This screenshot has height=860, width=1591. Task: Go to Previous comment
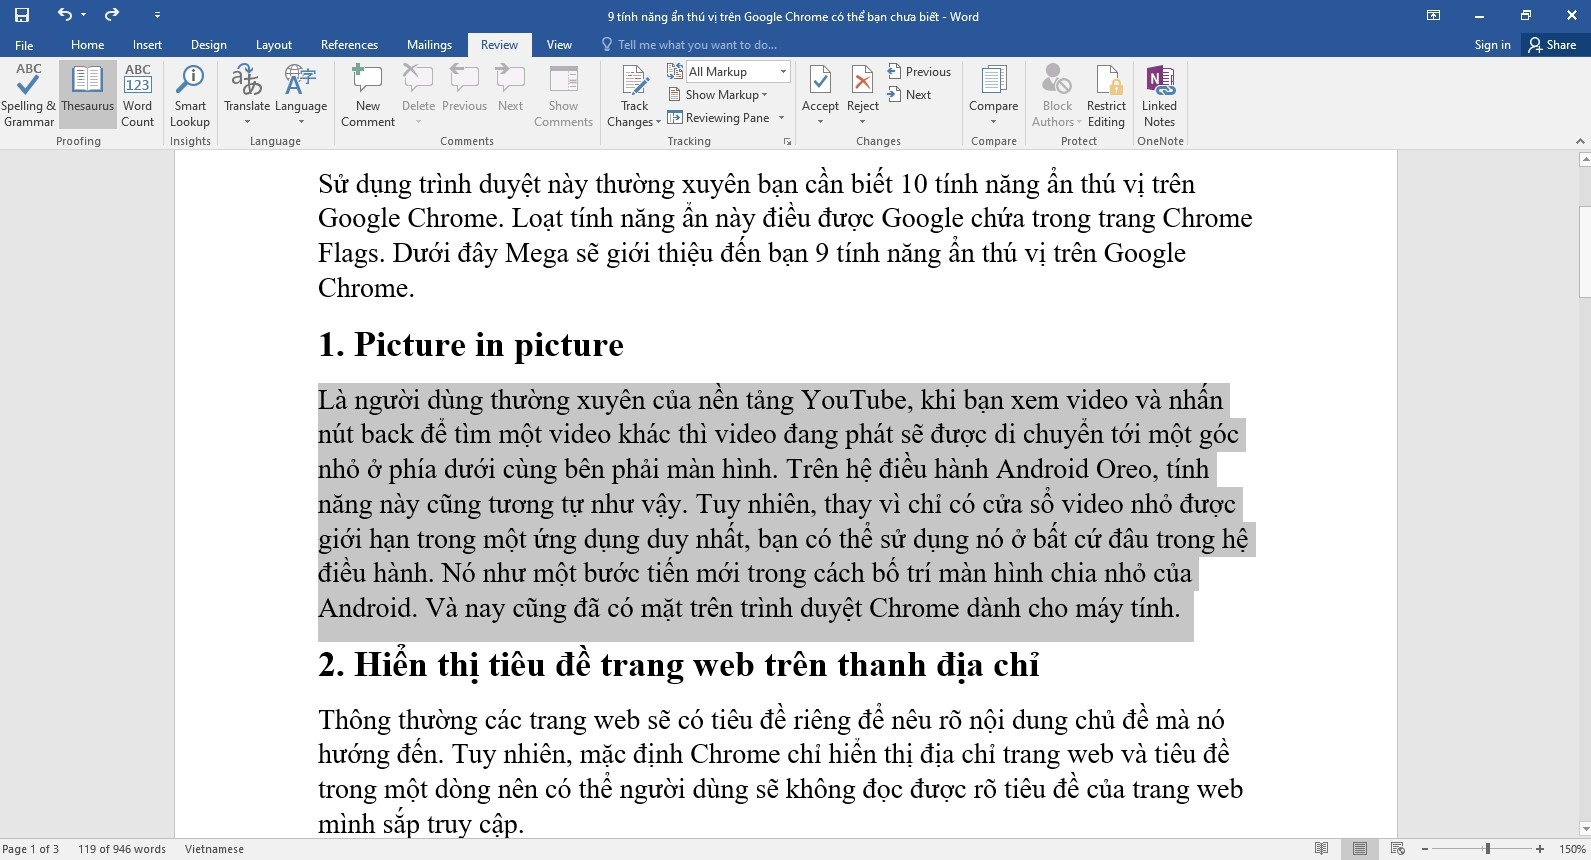click(x=464, y=95)
